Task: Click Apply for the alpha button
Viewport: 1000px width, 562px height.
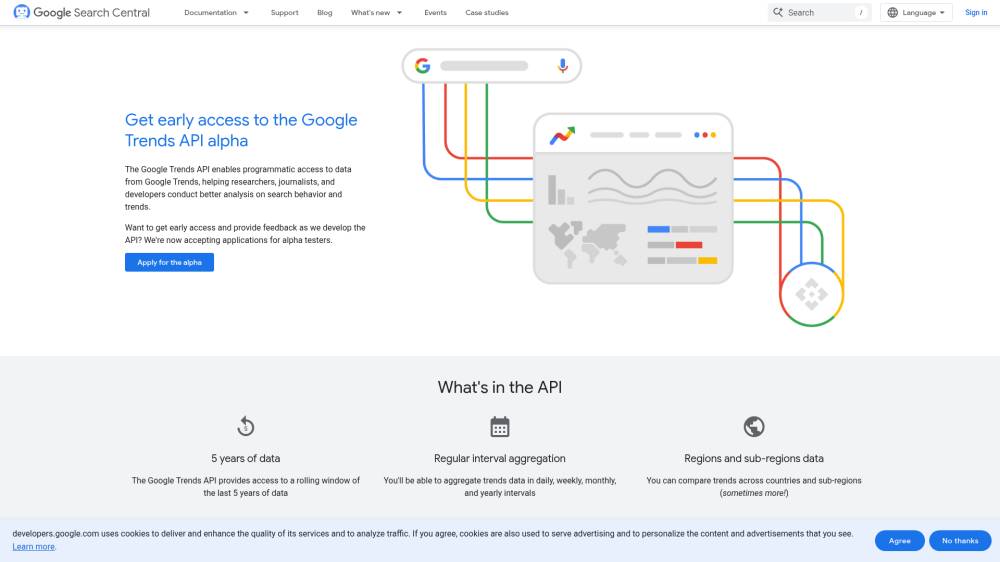Action: coord(169,262)
